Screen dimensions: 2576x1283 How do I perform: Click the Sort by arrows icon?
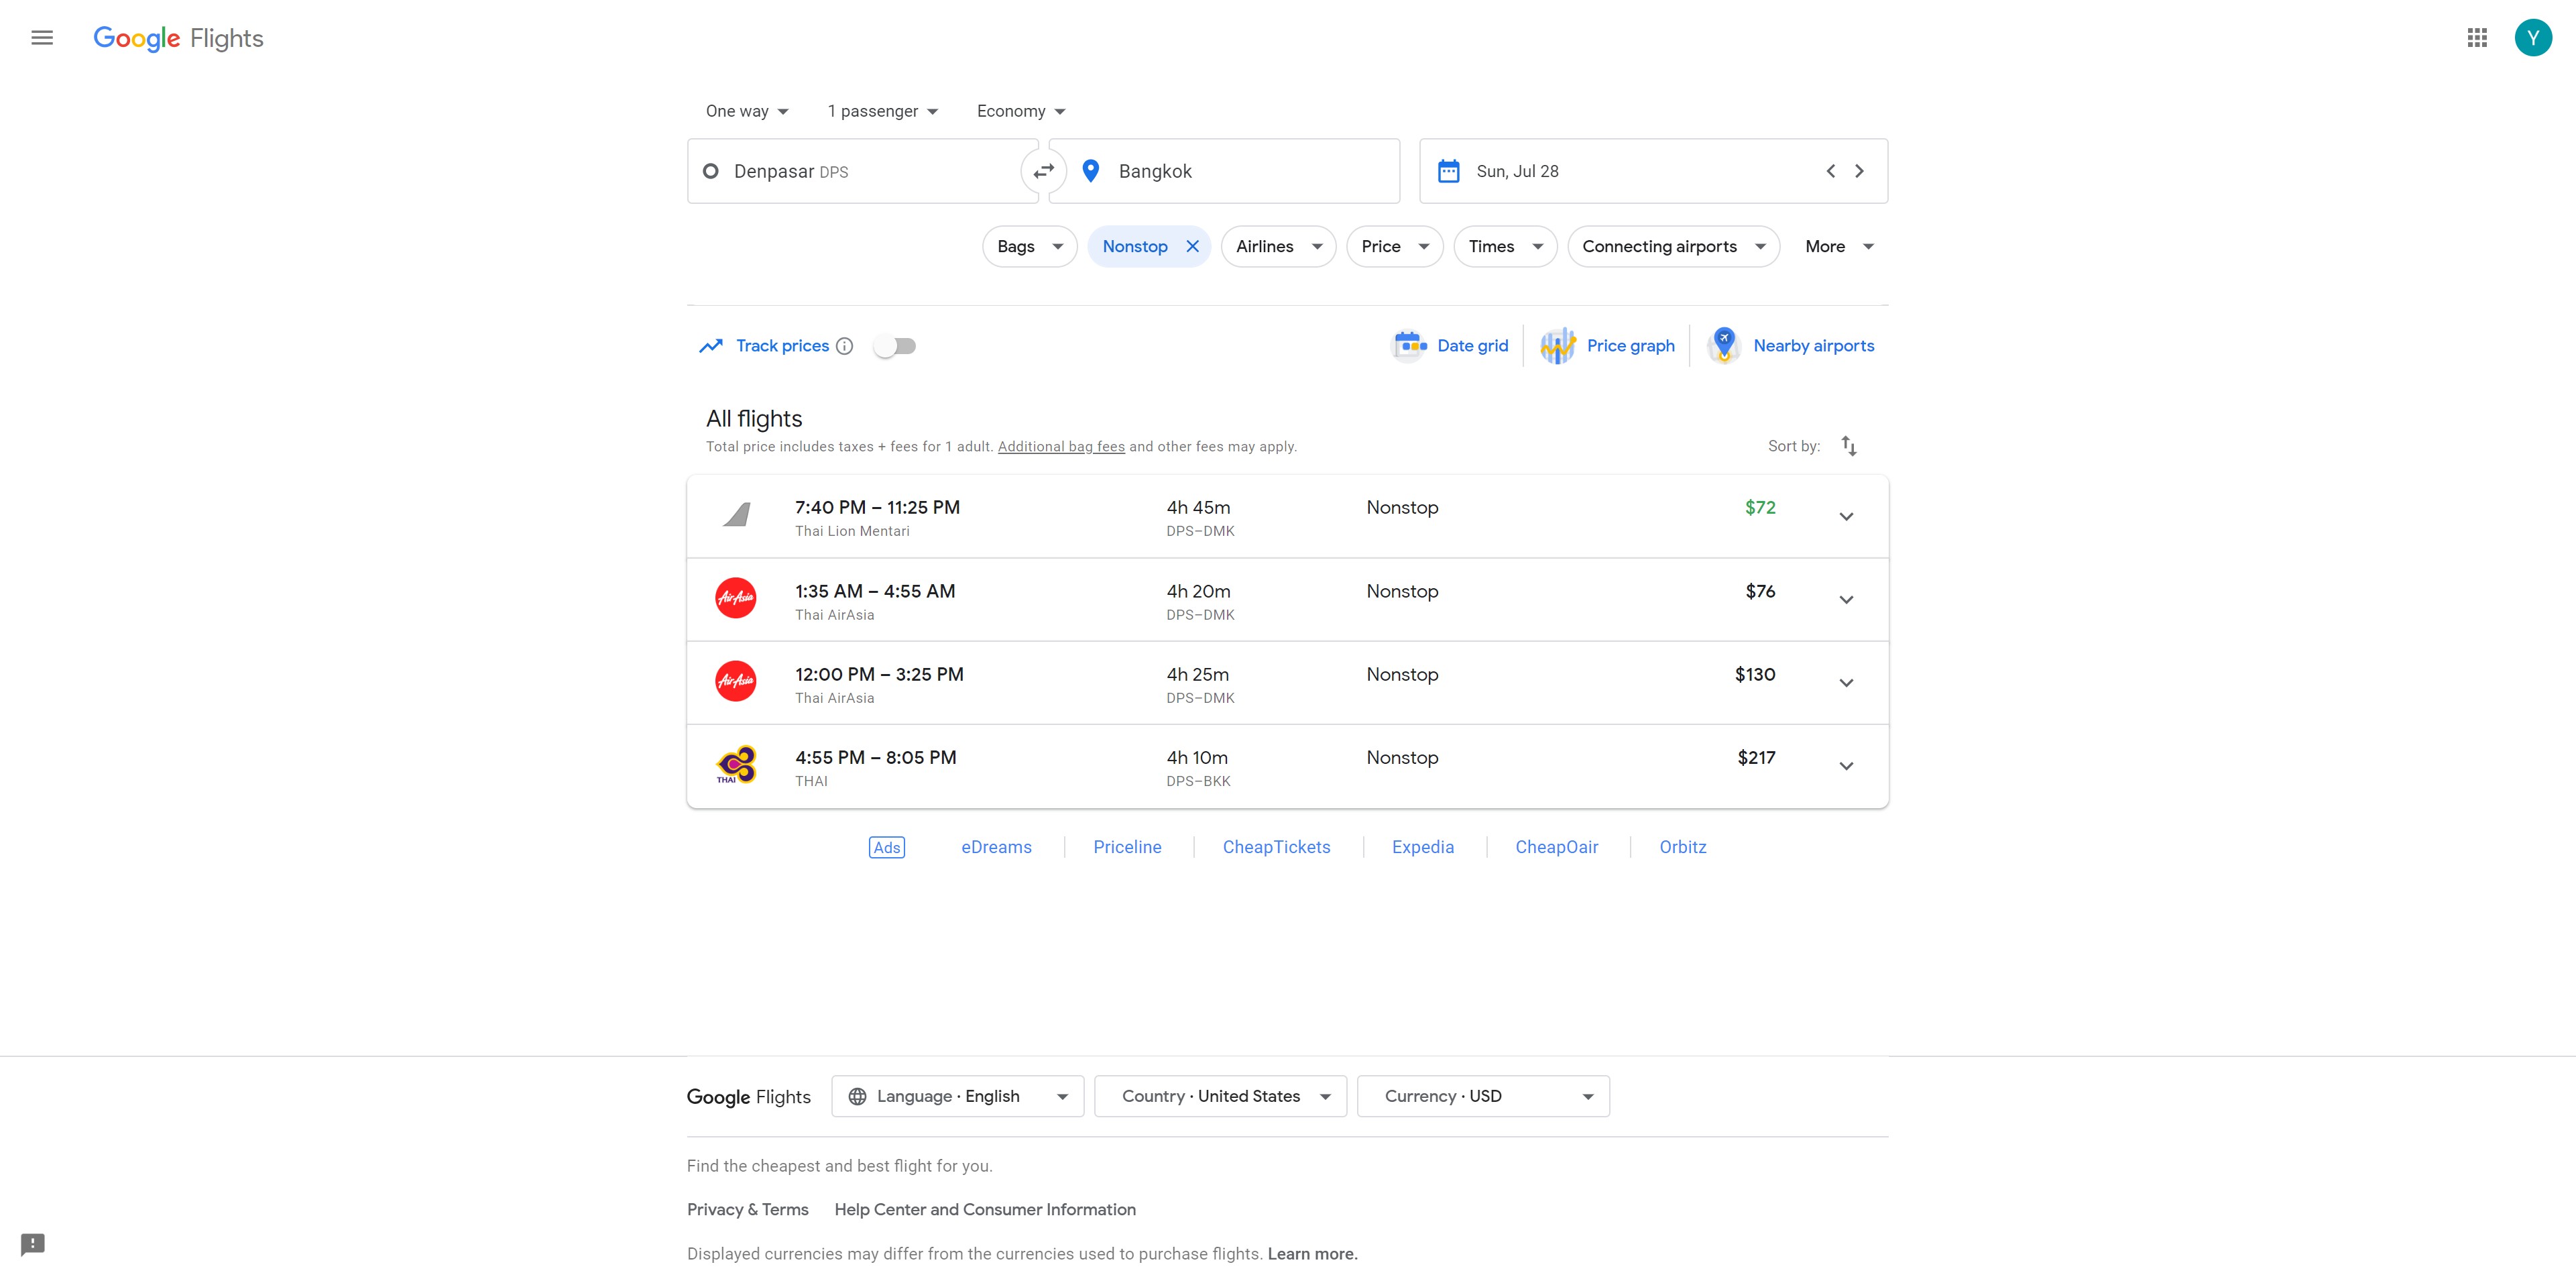coord(1849,446)
